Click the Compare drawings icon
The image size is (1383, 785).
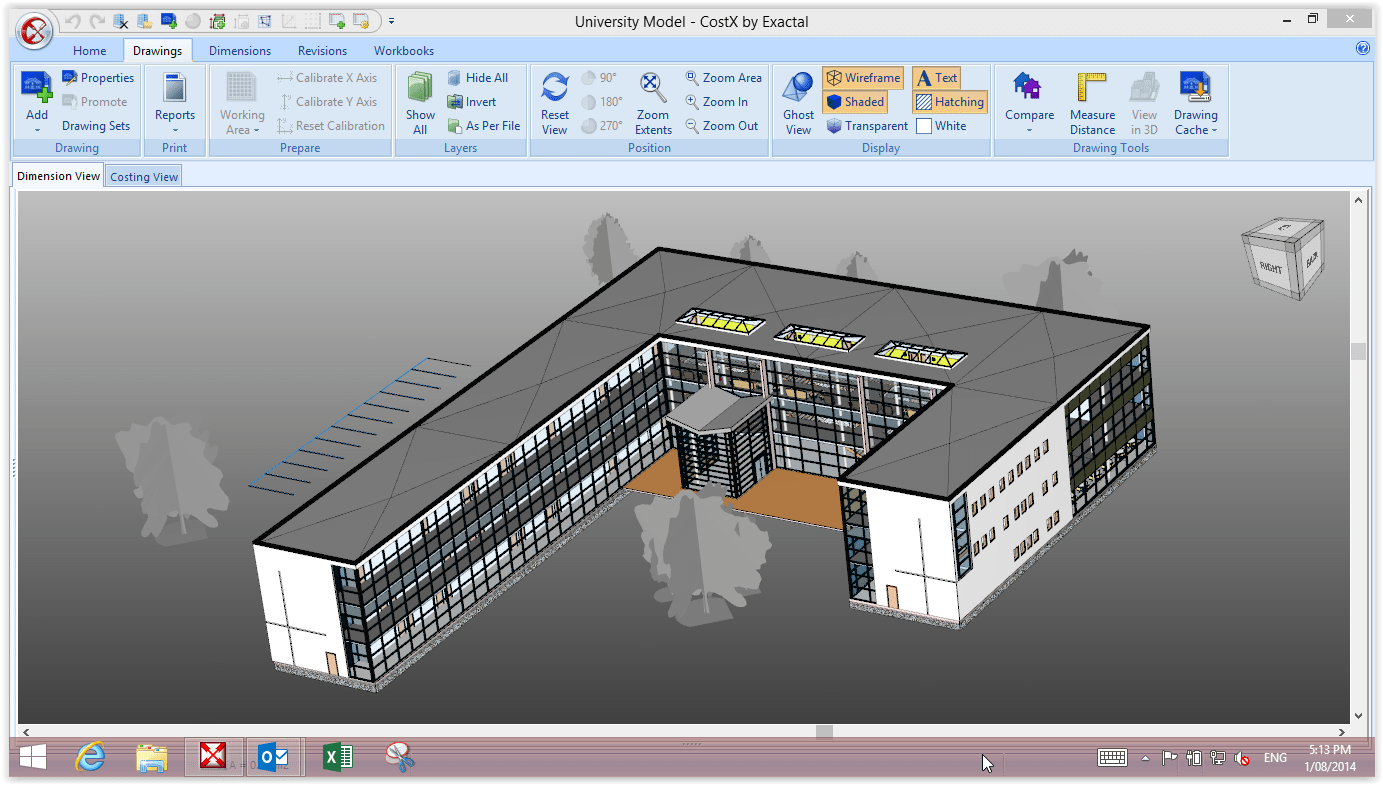1029,87
